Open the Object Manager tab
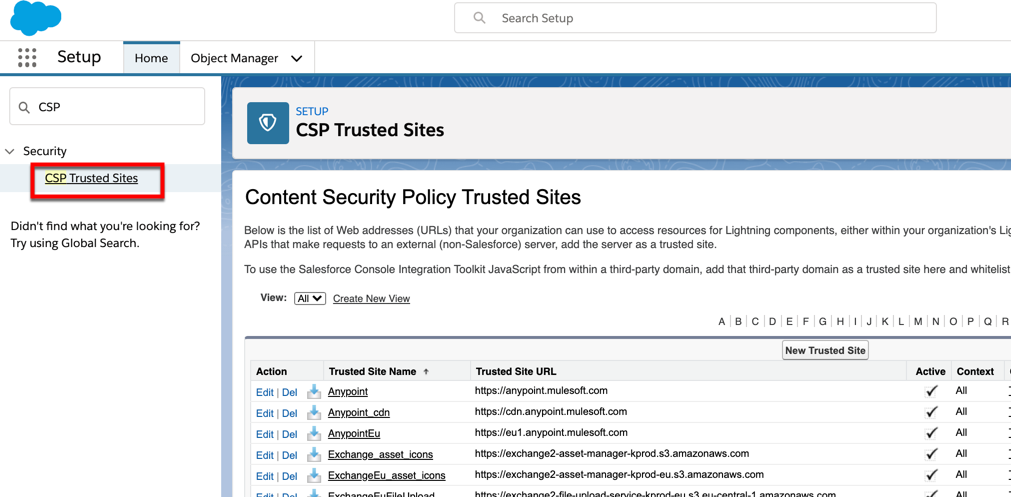This screenshot has height=497, width=1011. coord(234,58)
